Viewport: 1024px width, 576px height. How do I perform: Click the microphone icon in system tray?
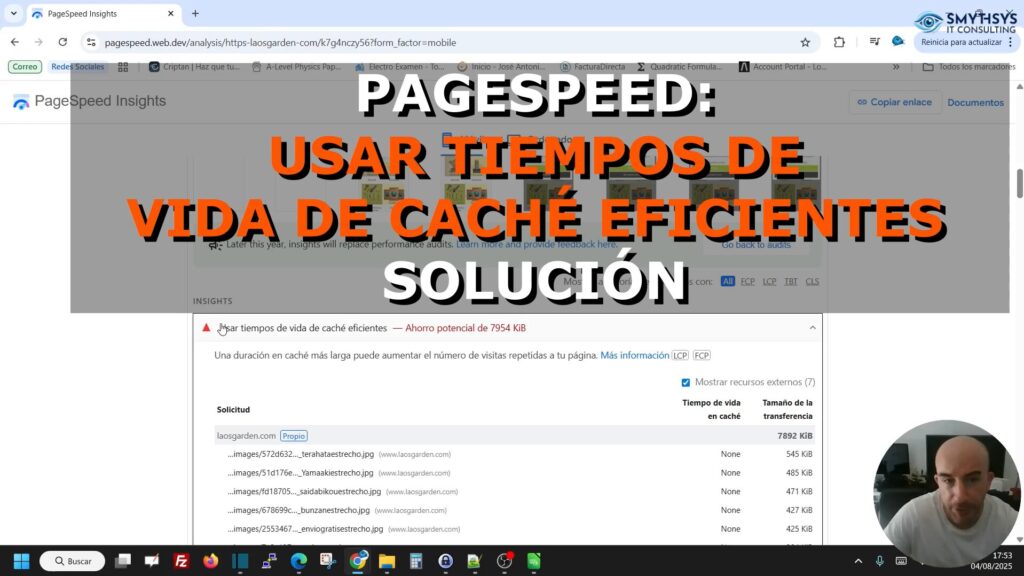(880, 561)
